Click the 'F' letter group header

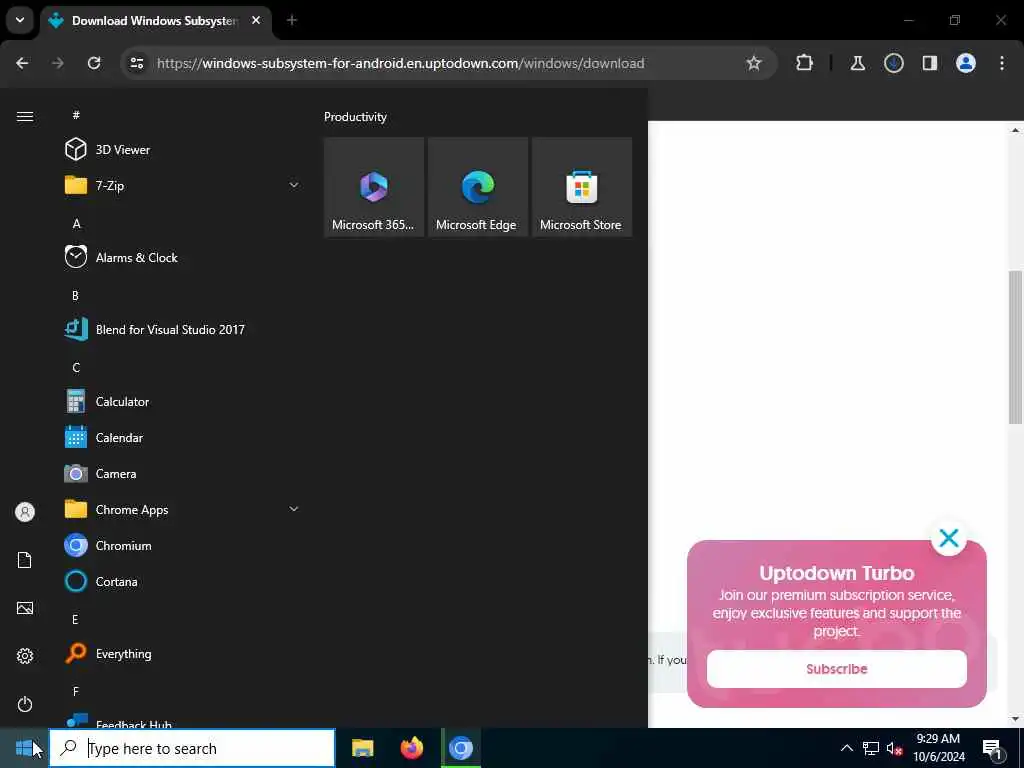coord(76,691)
